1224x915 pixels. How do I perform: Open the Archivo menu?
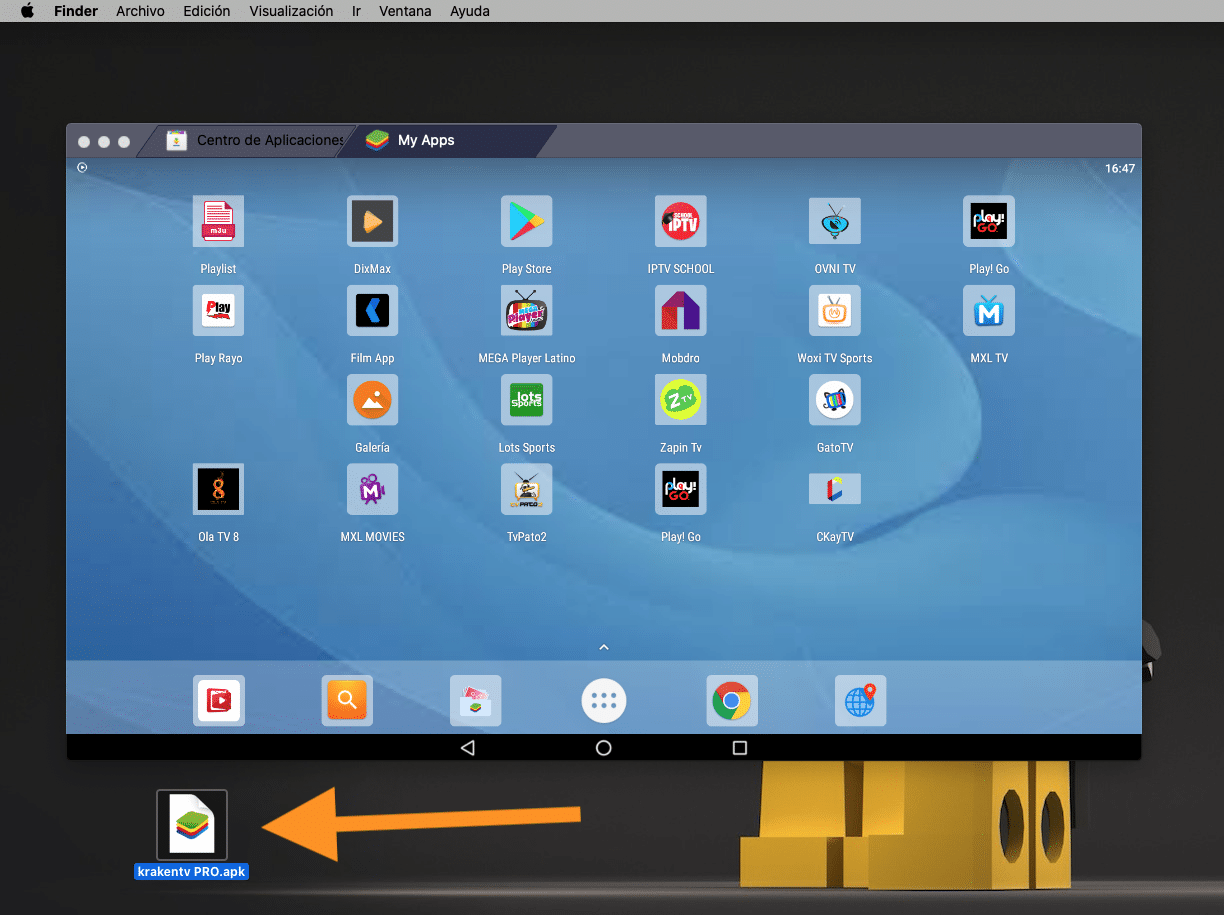[140, 11]
